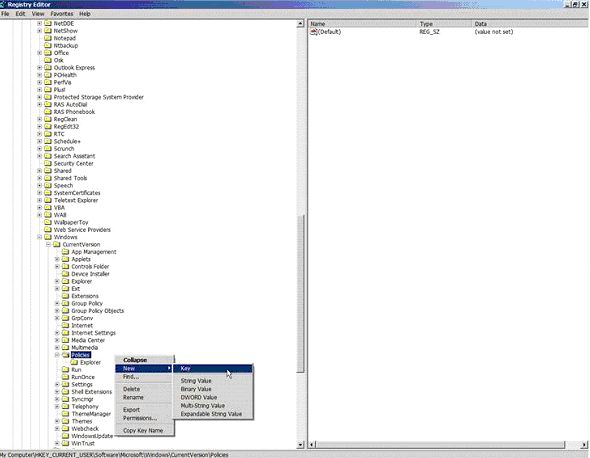
Task: Collapse the Policies key
Action: click(x=57, y=355)
